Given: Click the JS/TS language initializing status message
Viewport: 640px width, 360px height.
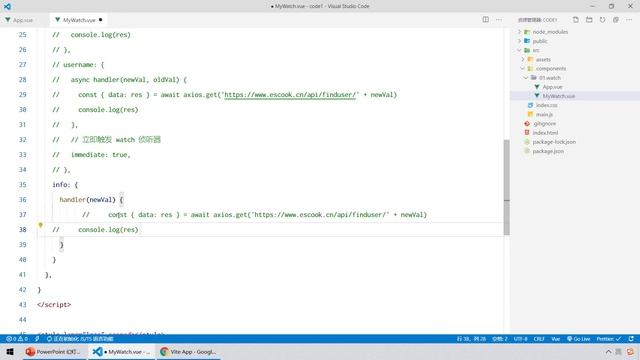Looking at the screenshot, I should [80, 339].
